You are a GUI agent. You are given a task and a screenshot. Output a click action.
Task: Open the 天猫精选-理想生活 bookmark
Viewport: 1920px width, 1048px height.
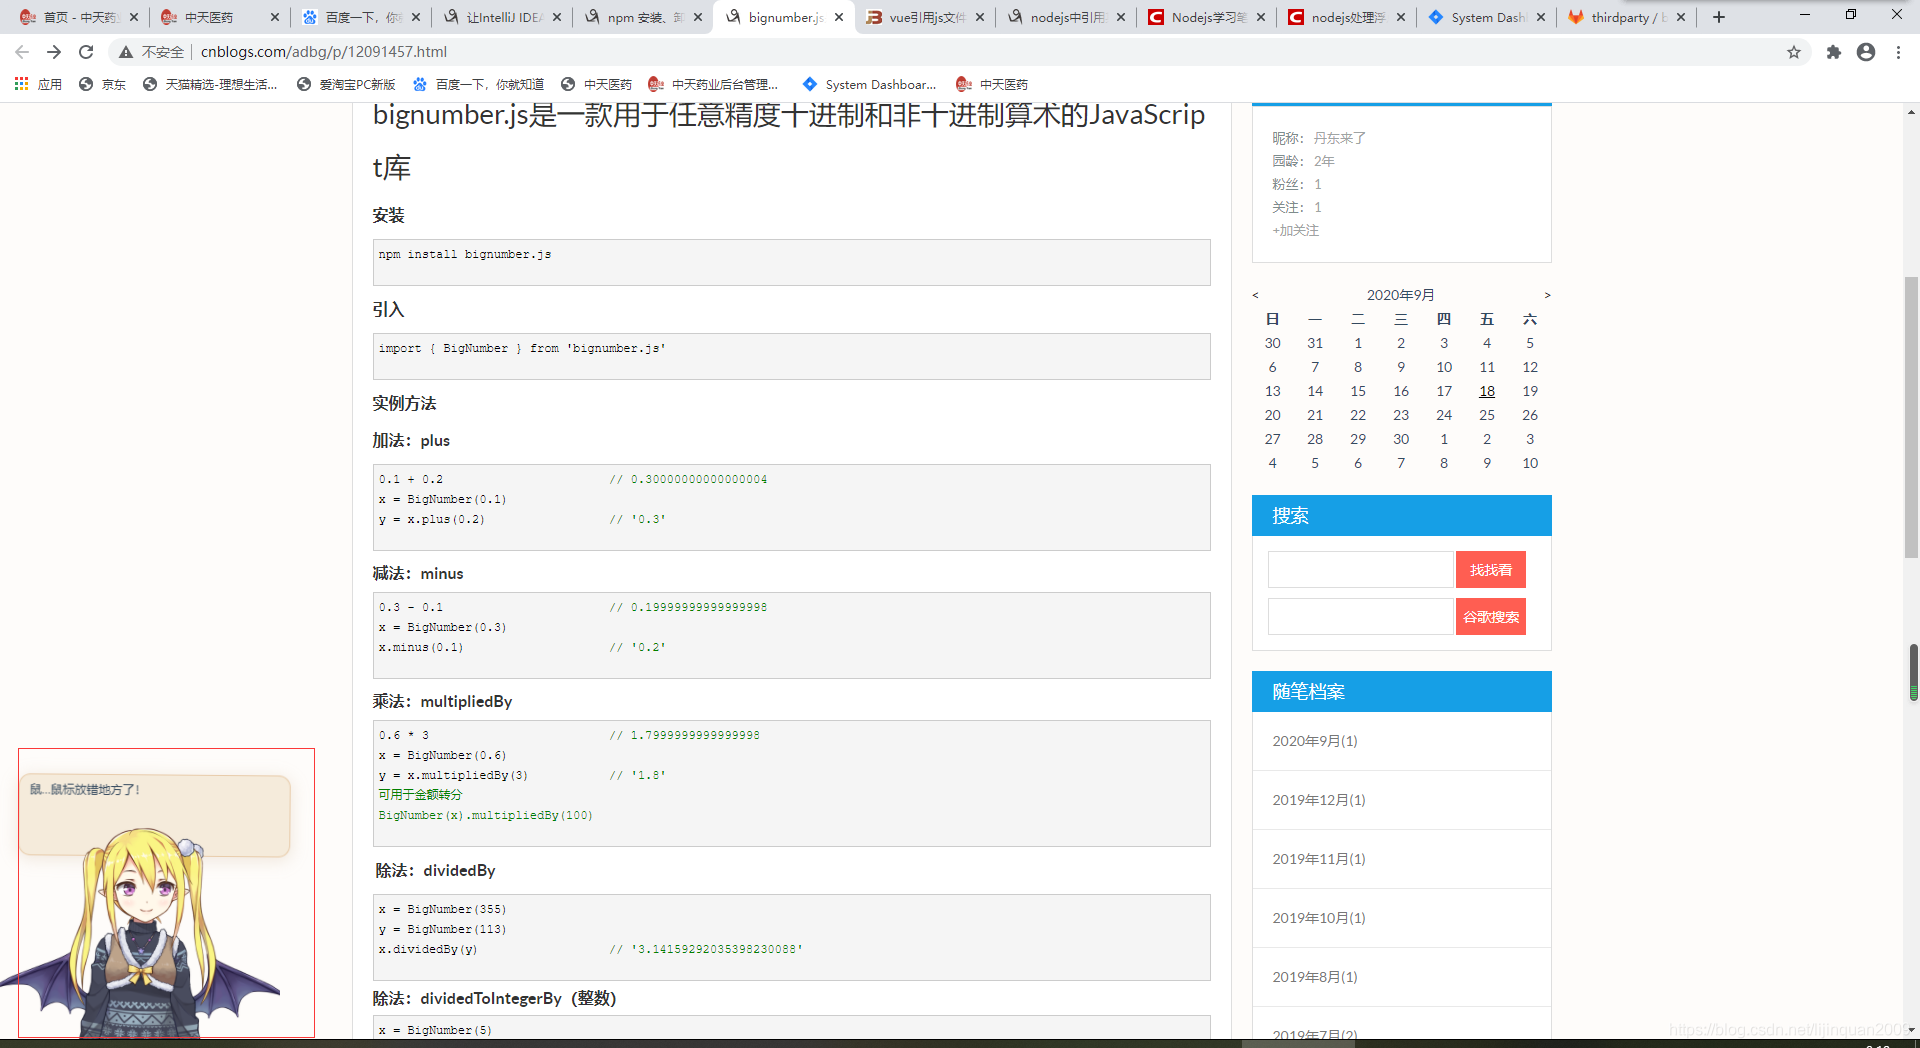tap(209, 84)
